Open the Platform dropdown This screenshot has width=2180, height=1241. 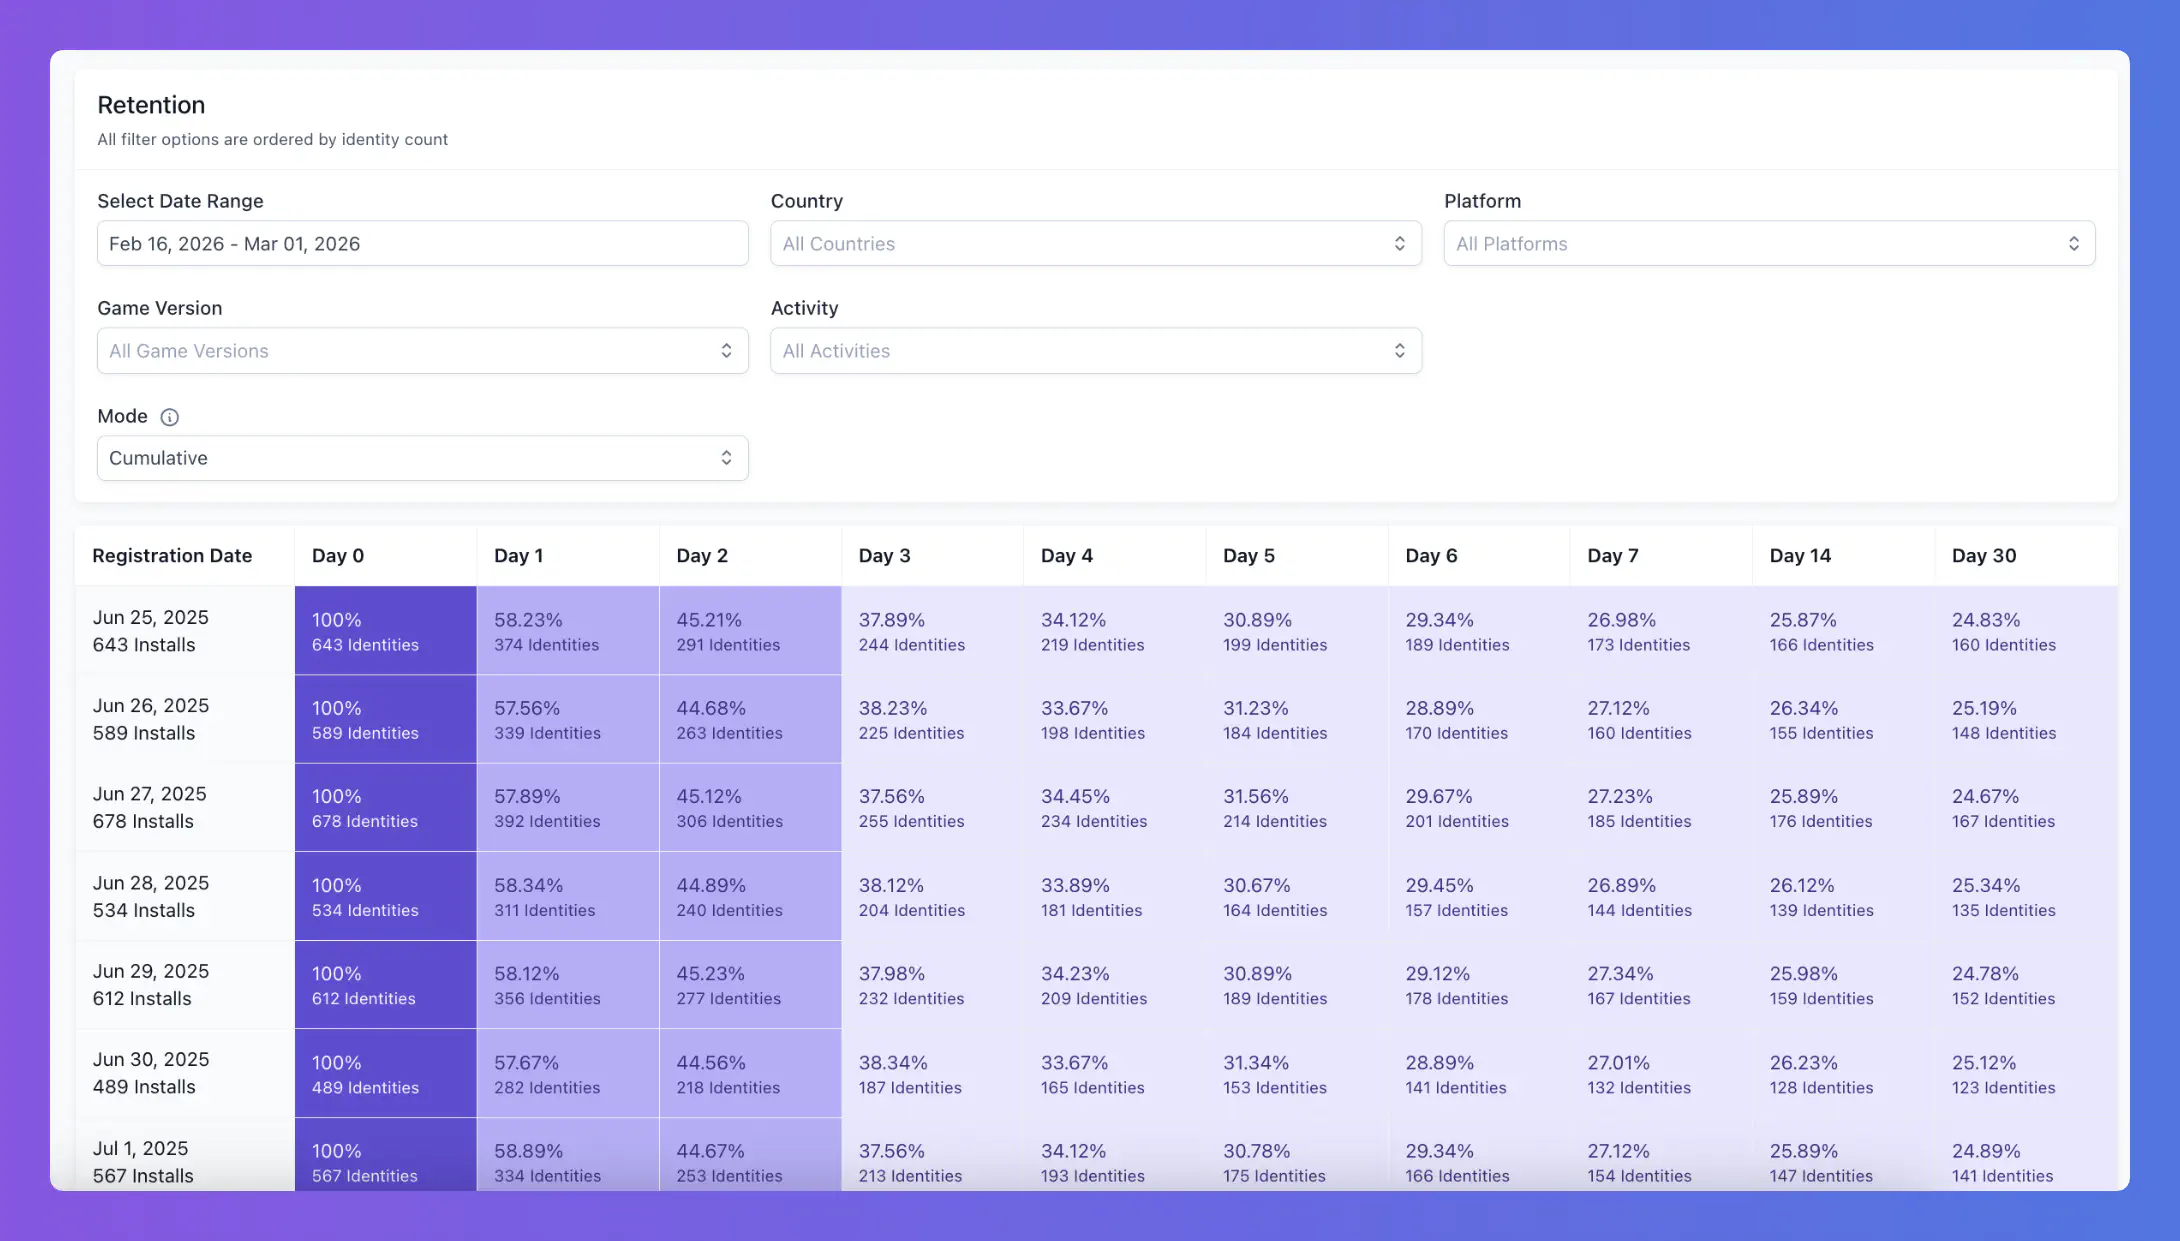[1770, 243]
